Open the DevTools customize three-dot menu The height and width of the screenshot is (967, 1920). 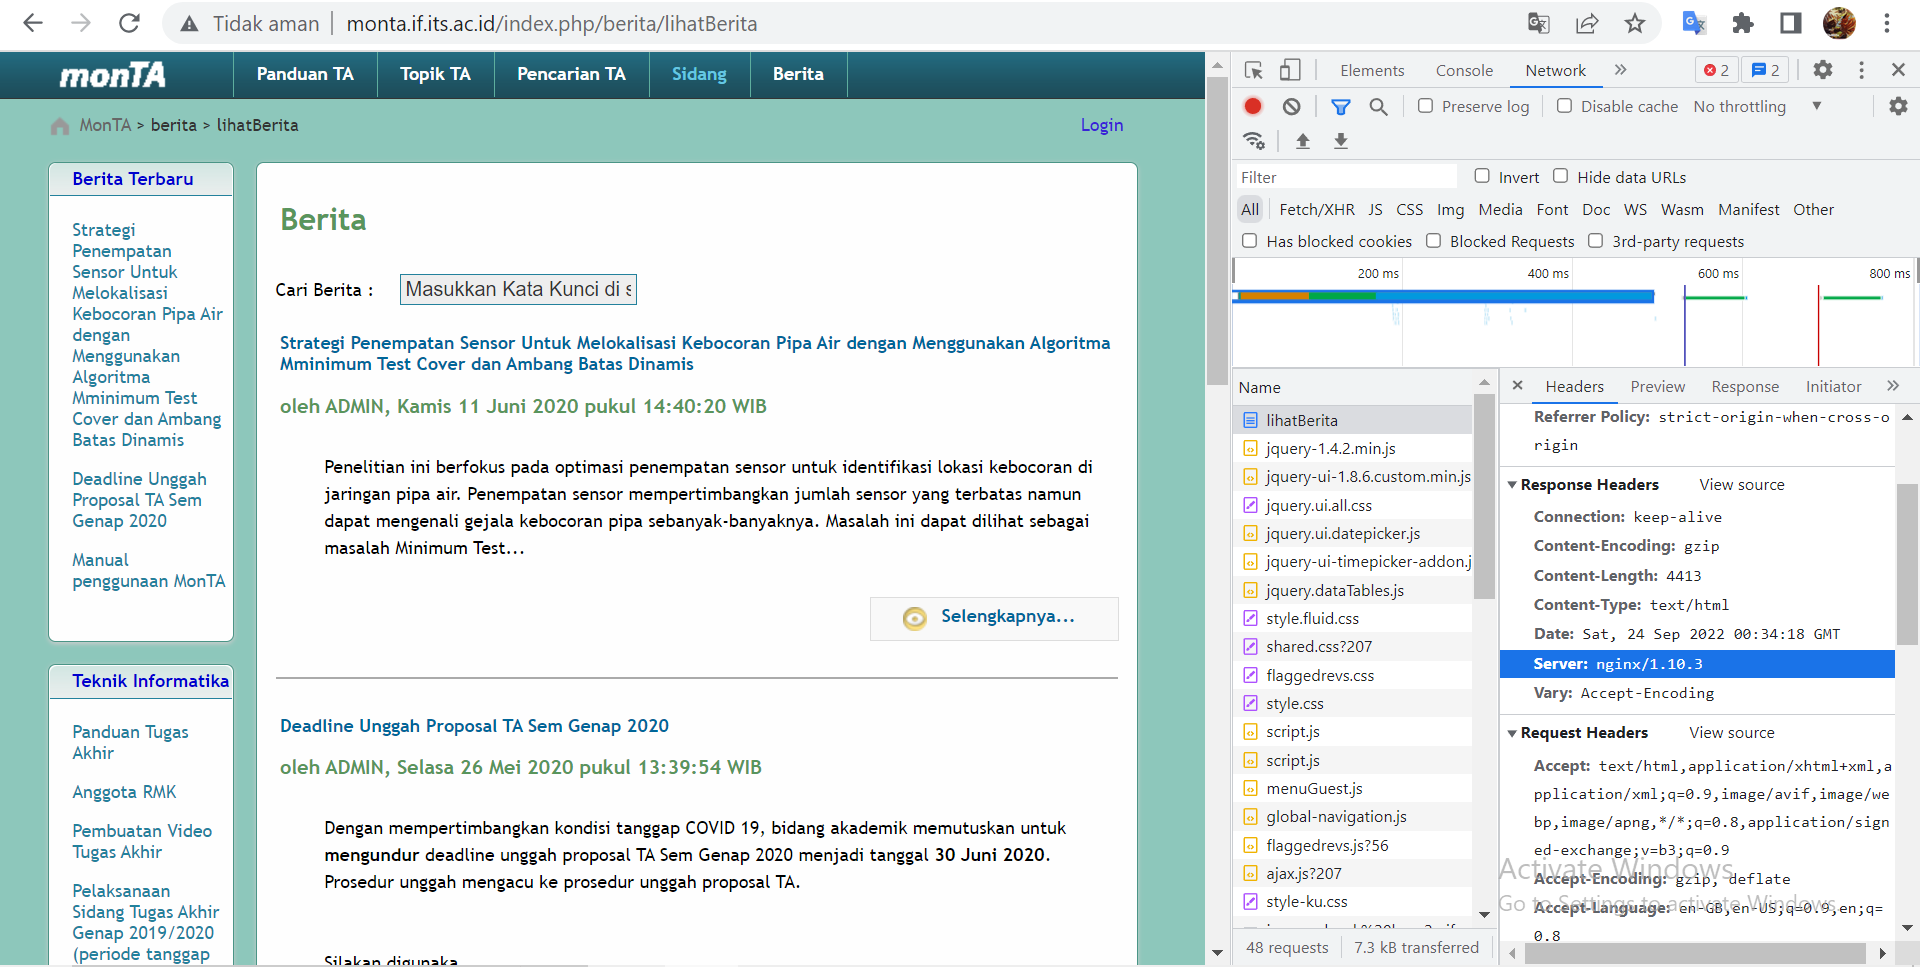[x=1861, y=70]
